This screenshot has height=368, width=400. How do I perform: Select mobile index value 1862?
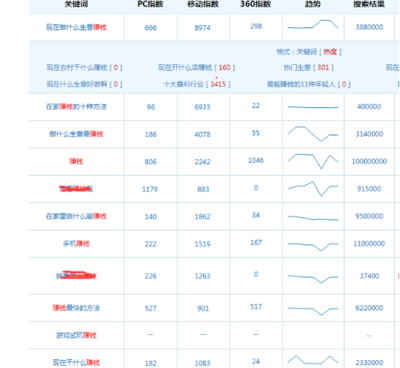[203, 217]
